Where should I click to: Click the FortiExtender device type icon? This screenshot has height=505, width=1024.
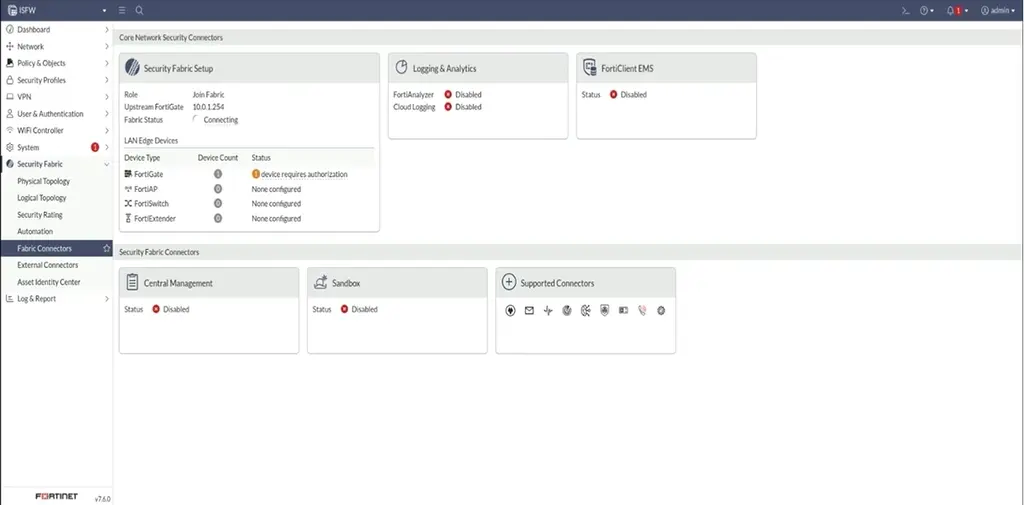click(x=129, y=218)
